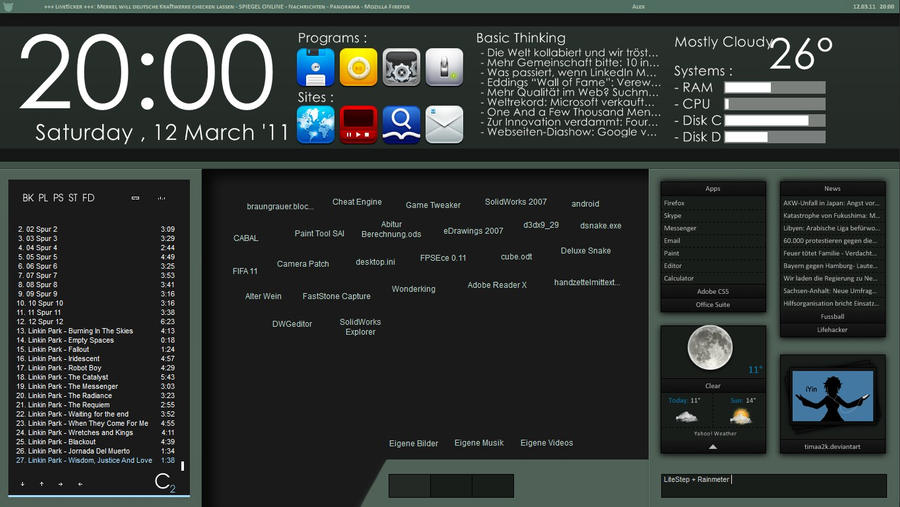Expand the Adobe CS5 group in Apps
The width and height of the screenshot is (900, 507).
click(713, 292)
